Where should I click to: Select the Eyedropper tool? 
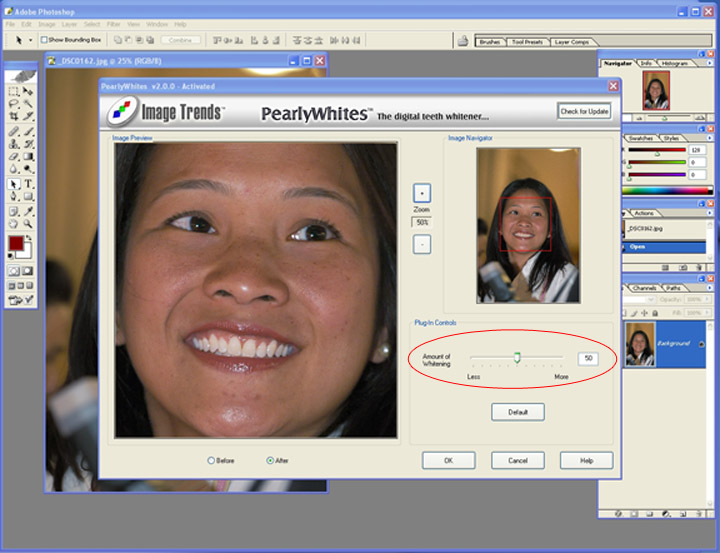28,211
